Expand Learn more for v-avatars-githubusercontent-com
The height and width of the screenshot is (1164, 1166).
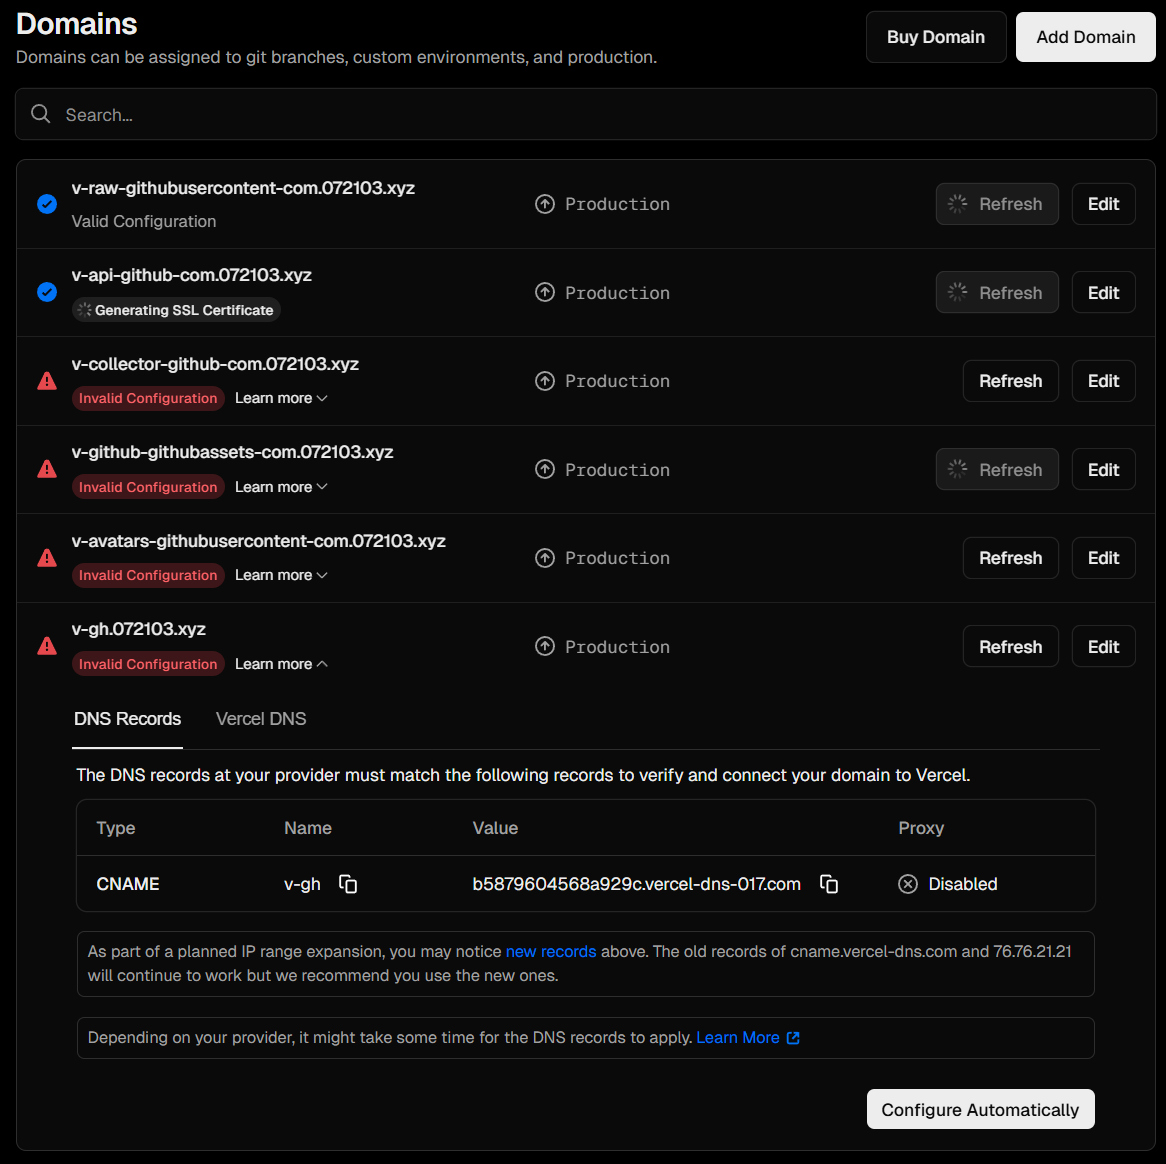[281, 575]
